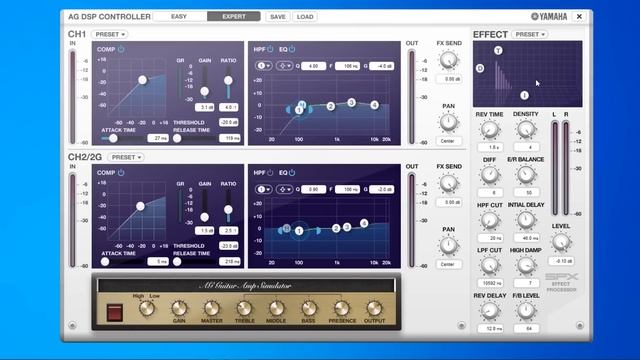The height and width of the screenshot is (360, 640).
Task: Click CH1 PAN Center value field
Action: click(x=448, y=141)
